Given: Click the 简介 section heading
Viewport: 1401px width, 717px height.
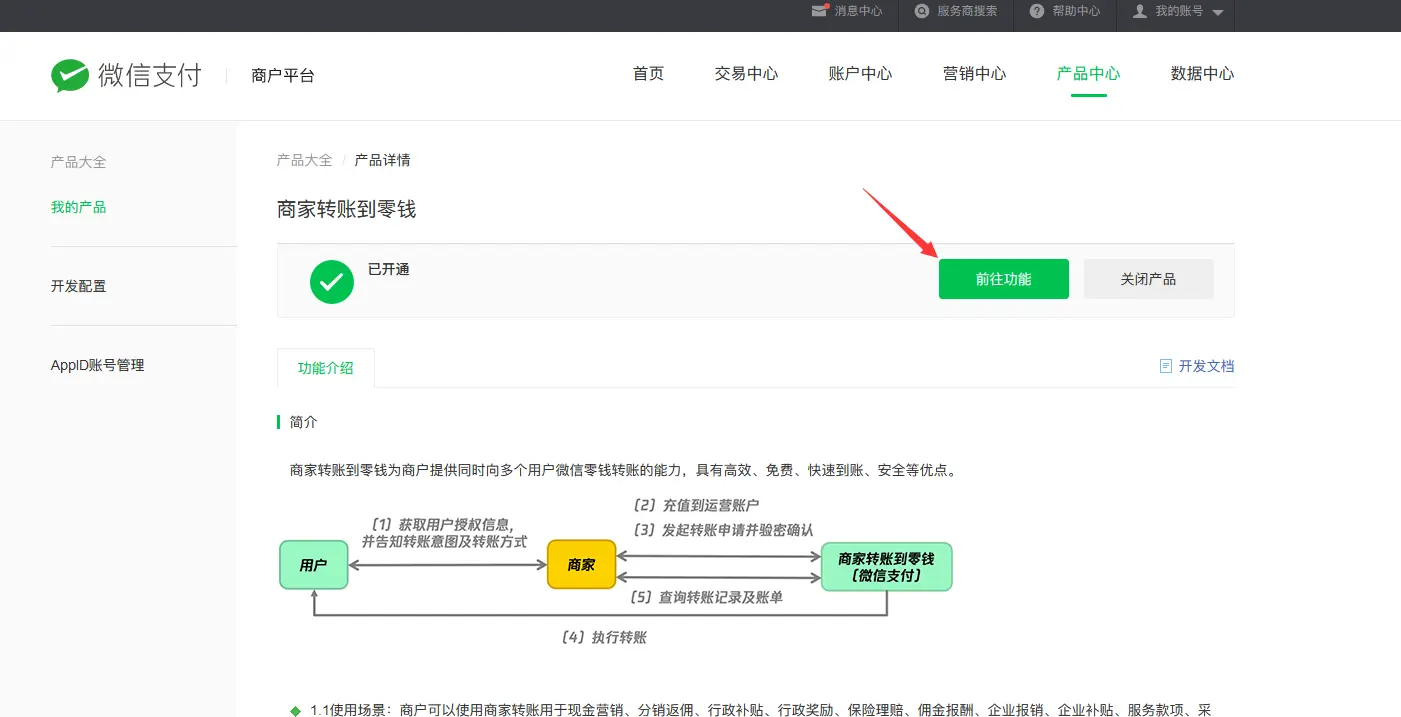Looking at the screenshot, I should [x=303, y=422].
